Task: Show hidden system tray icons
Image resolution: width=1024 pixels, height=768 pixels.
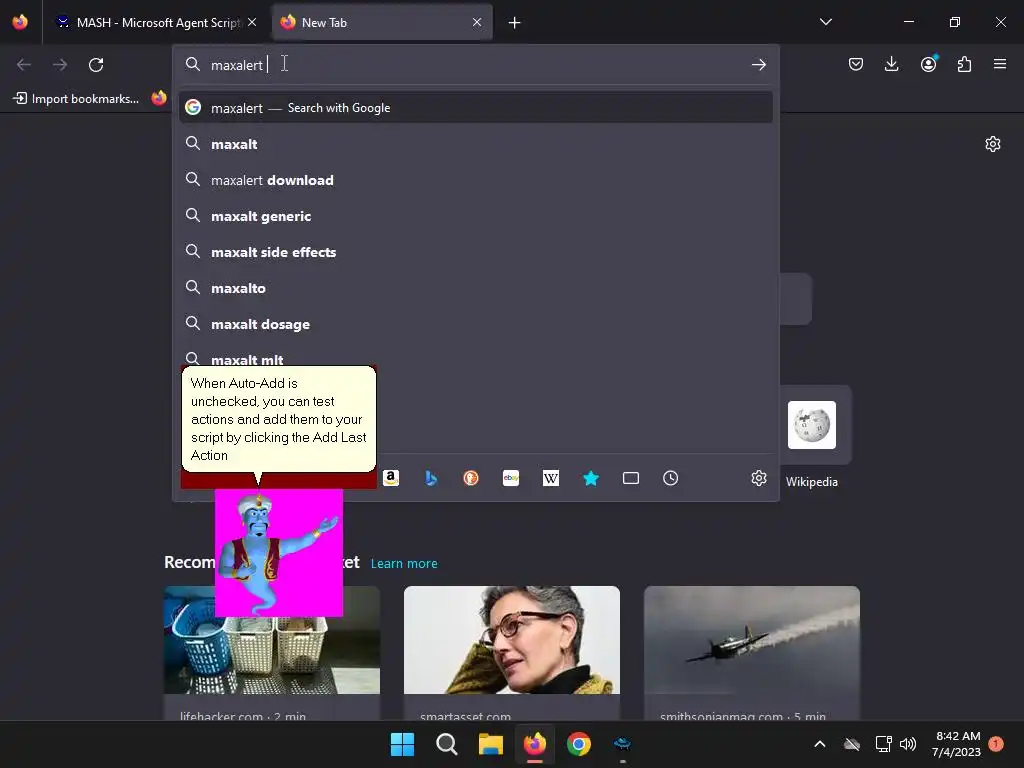Action: [820, 744]
